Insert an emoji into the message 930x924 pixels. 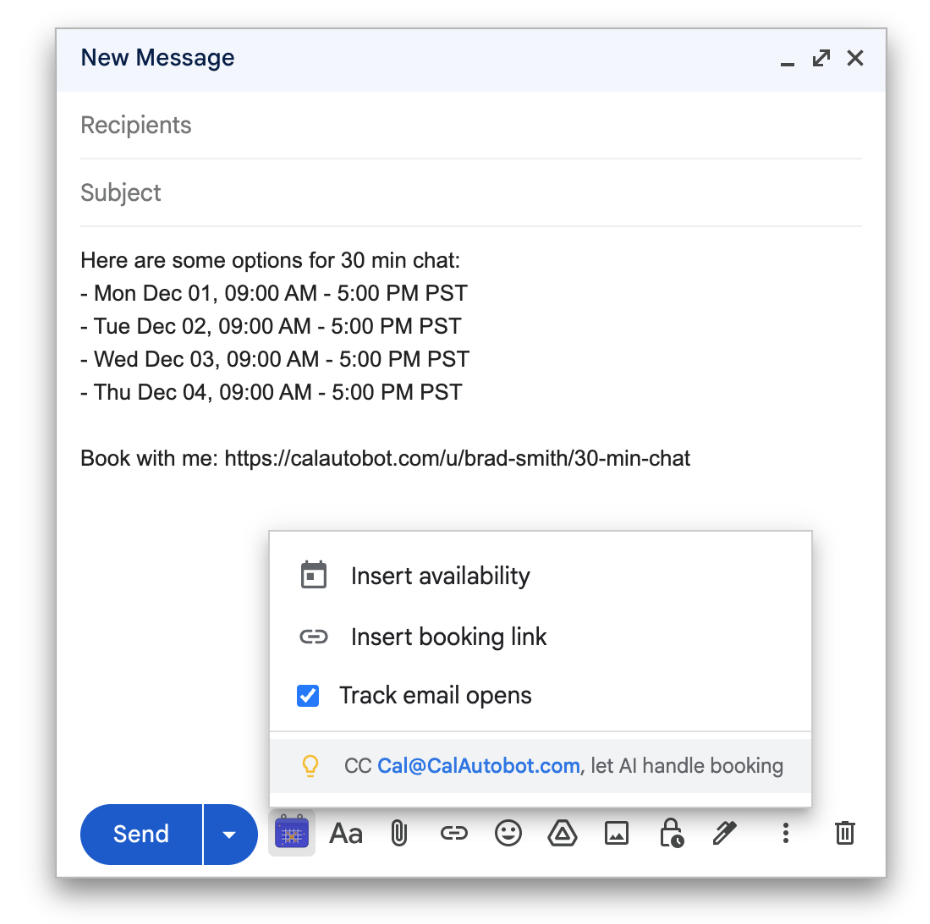(x=508, y=832)
